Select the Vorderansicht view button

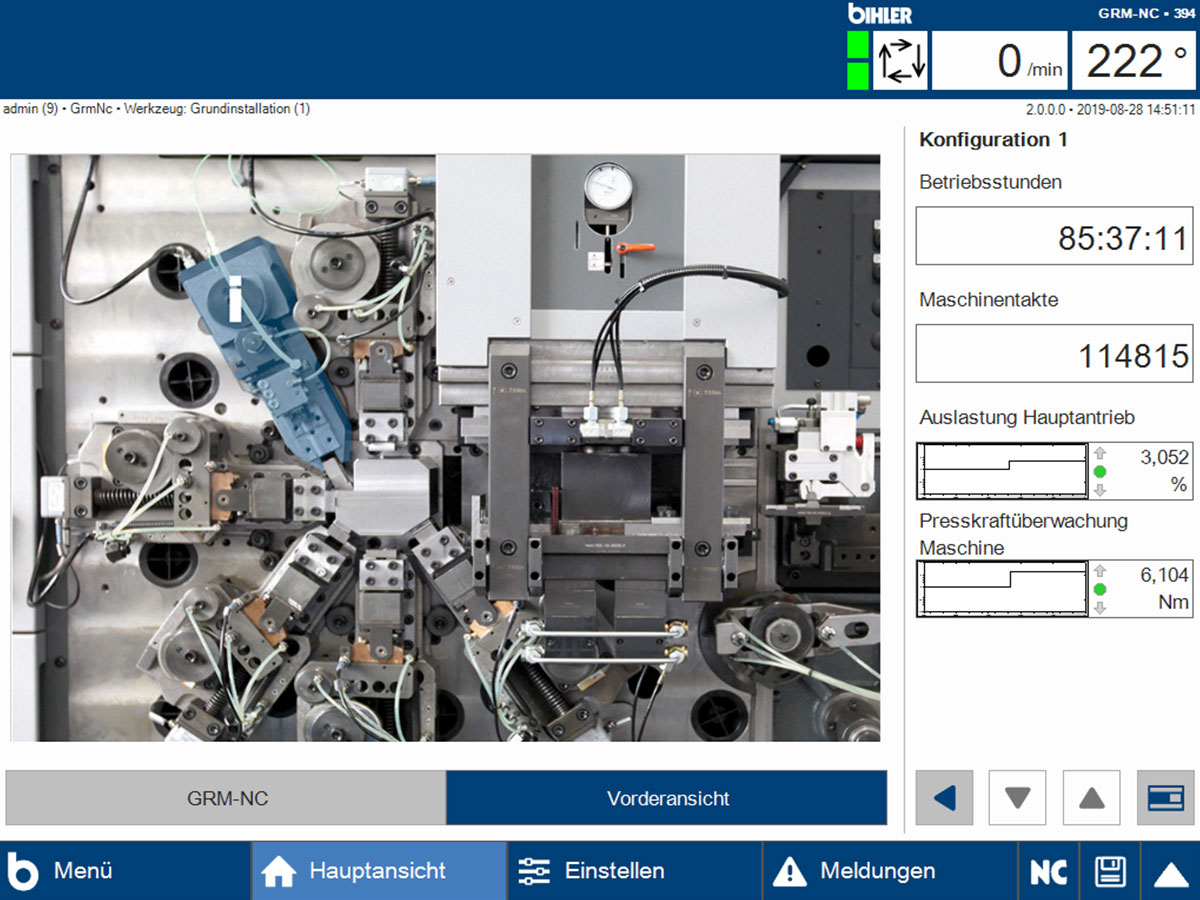(667, 798)
